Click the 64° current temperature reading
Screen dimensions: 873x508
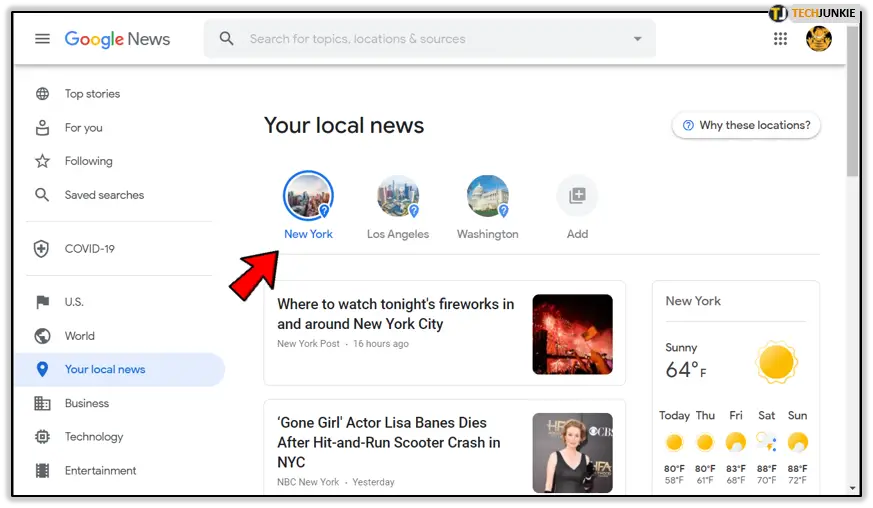pyautogui.click(x=686, y=369)
